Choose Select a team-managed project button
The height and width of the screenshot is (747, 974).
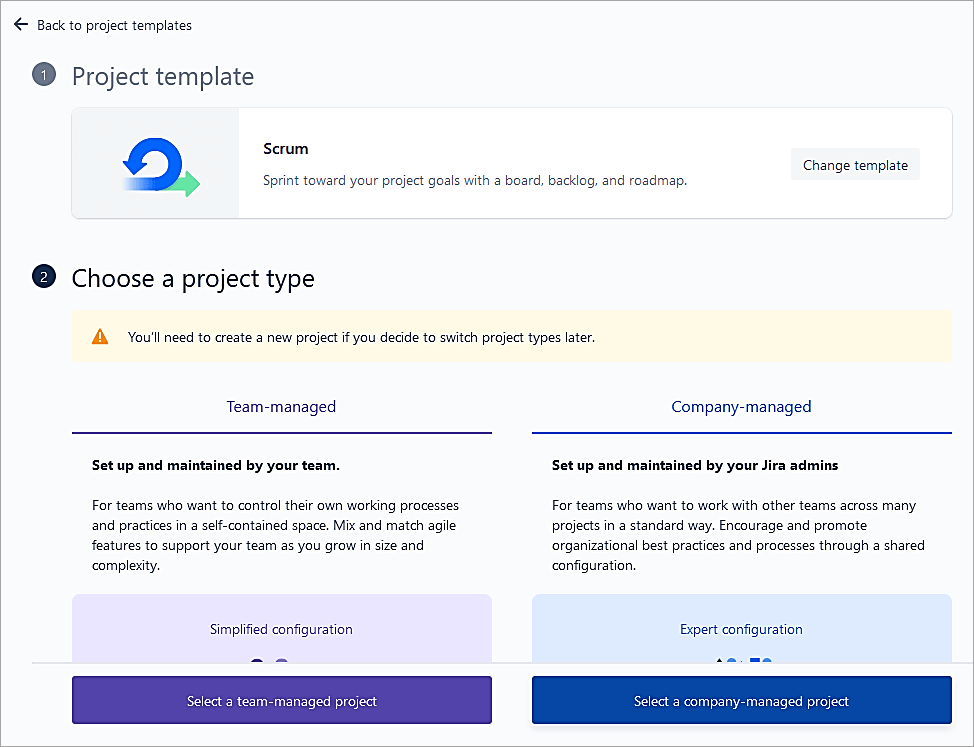[x=281, y=700]
